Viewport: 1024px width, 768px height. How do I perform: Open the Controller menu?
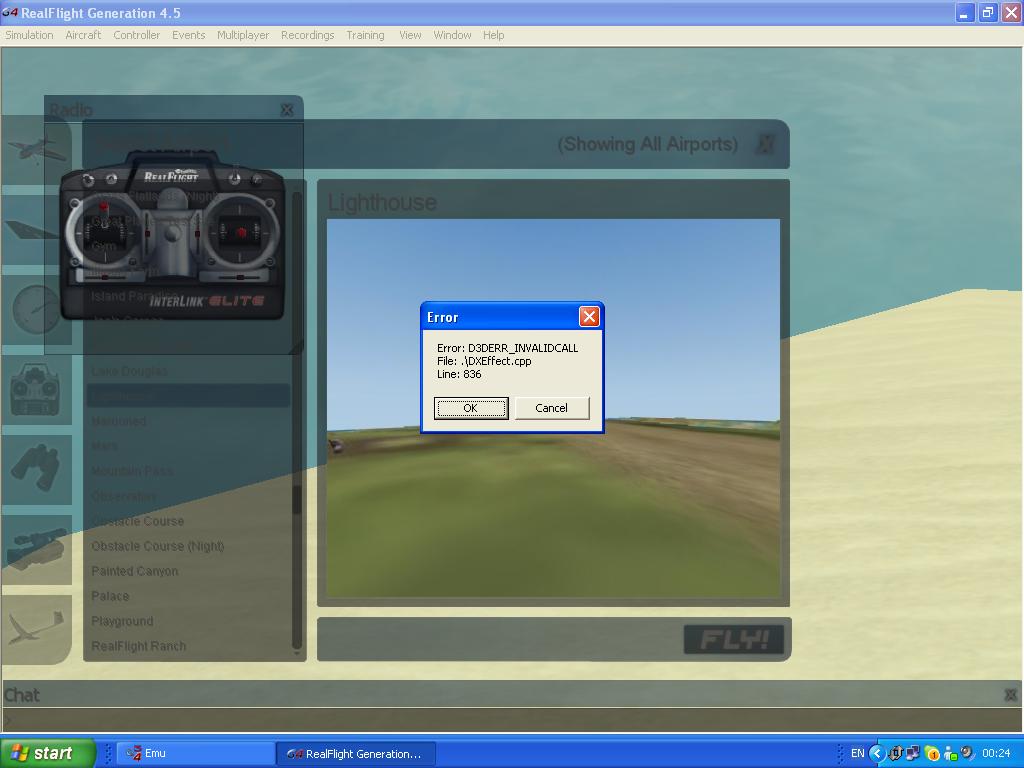tap(136, 35)
